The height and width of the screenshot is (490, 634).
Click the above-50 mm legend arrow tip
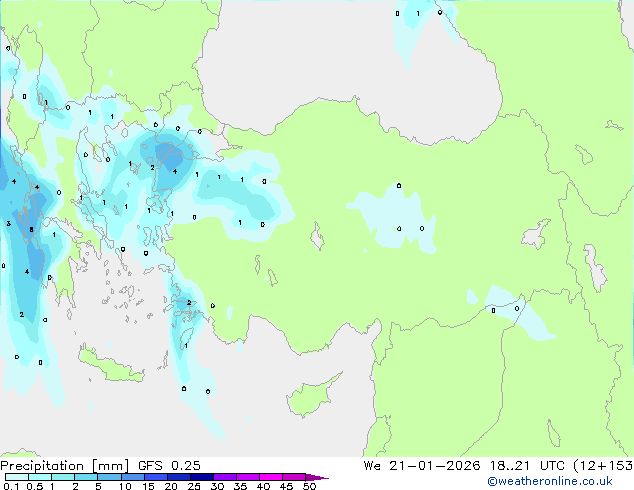click(317, 477)
